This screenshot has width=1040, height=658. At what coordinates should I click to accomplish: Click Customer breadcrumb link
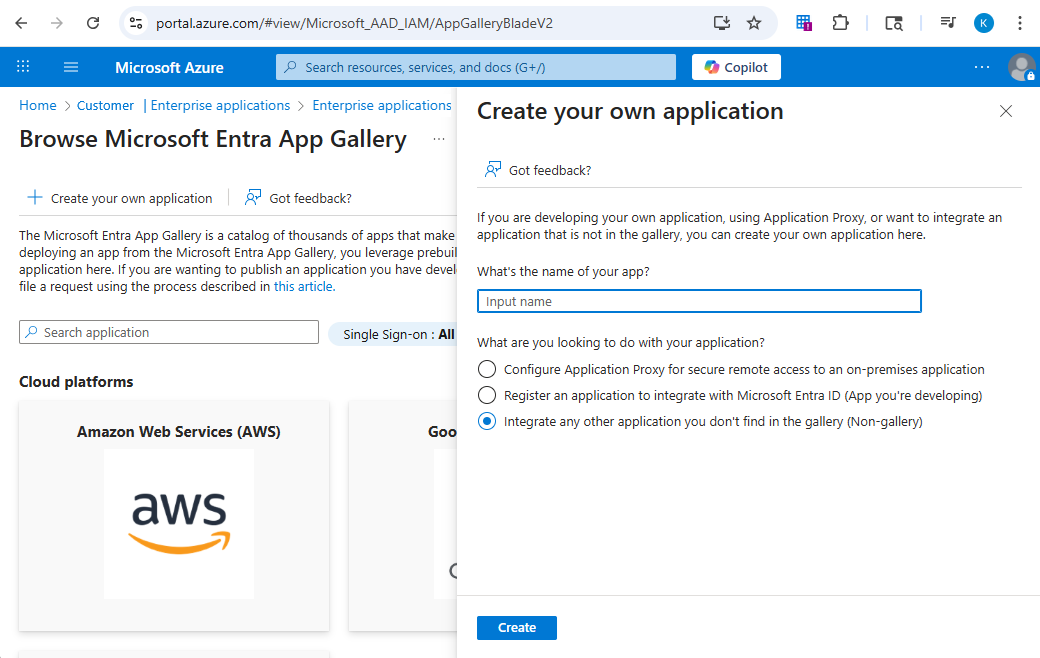[x=105, y=105]
